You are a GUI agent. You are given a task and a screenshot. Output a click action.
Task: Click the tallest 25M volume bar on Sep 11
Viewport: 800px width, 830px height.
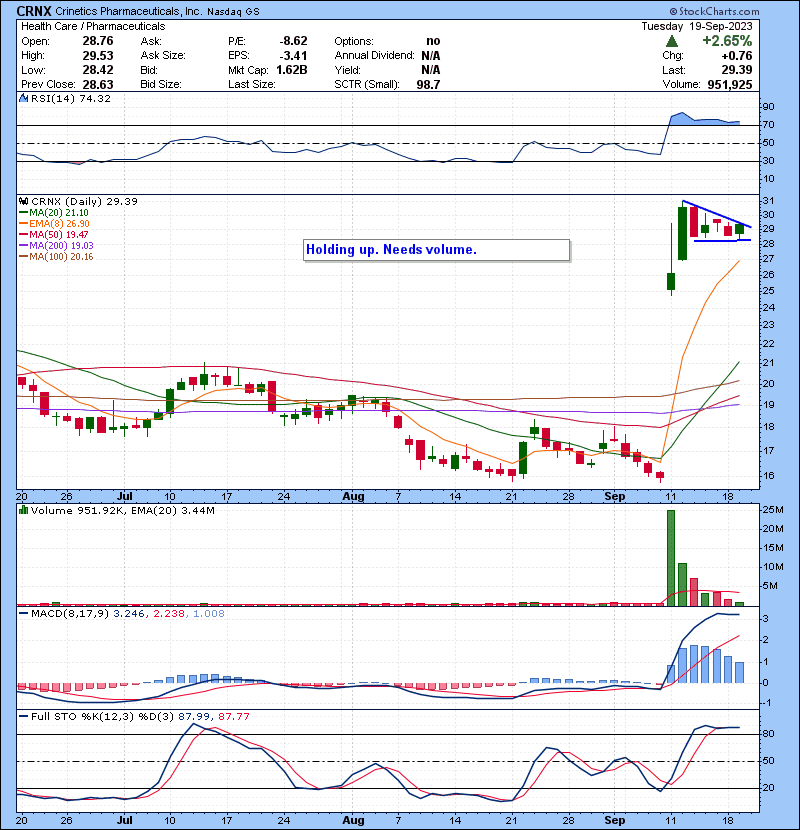tap(671, 558)
